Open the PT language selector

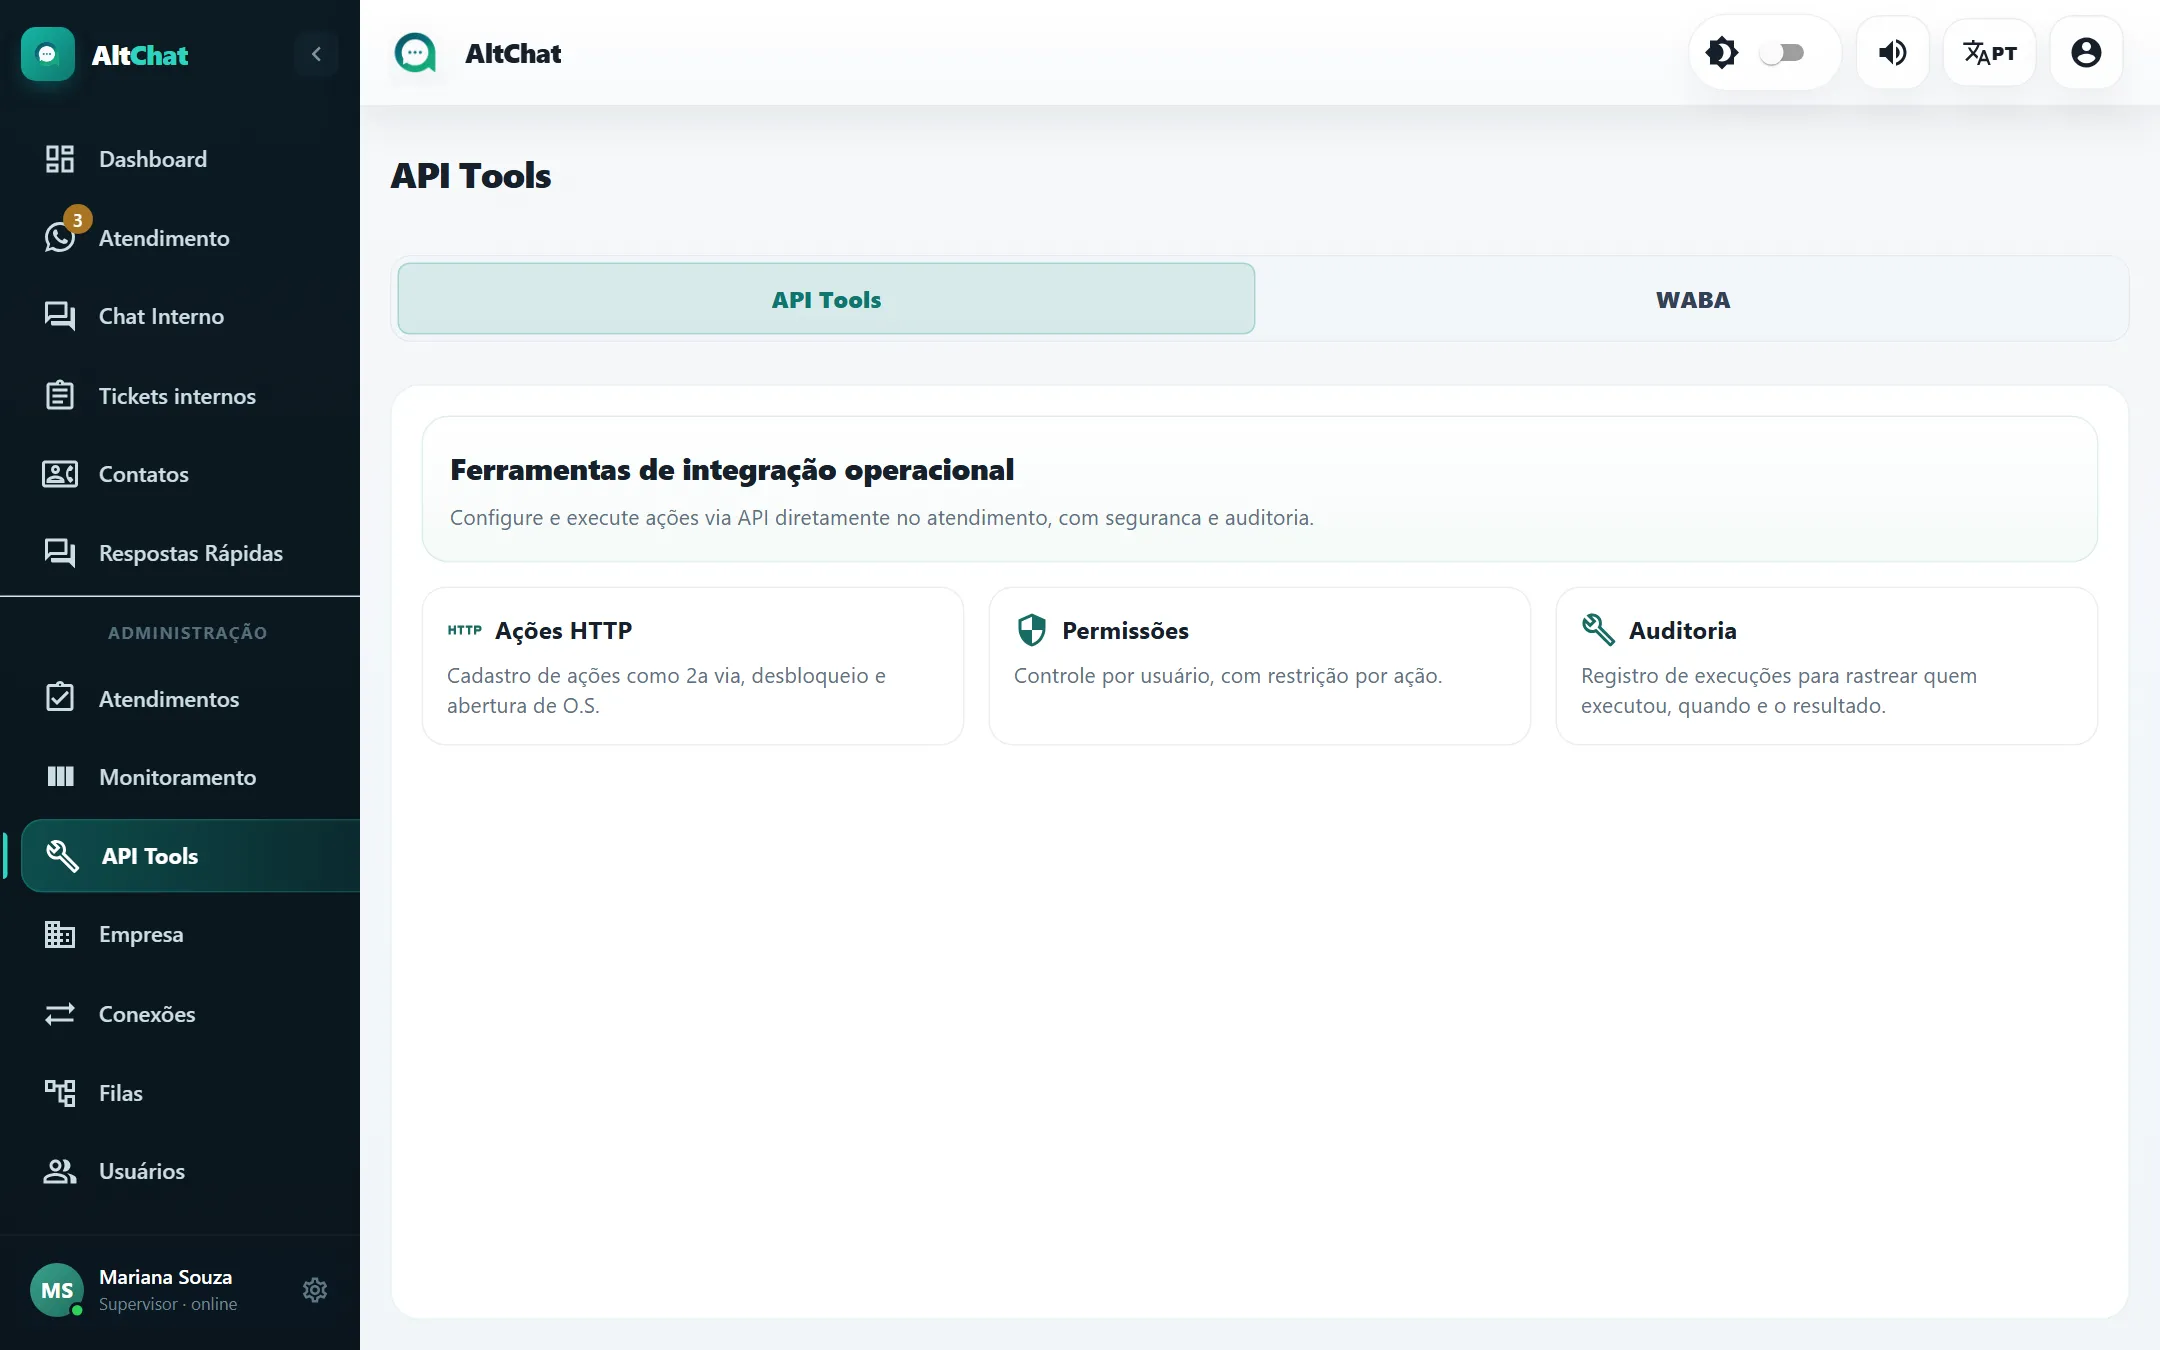pyautogui.click(x=1989, y=53)
